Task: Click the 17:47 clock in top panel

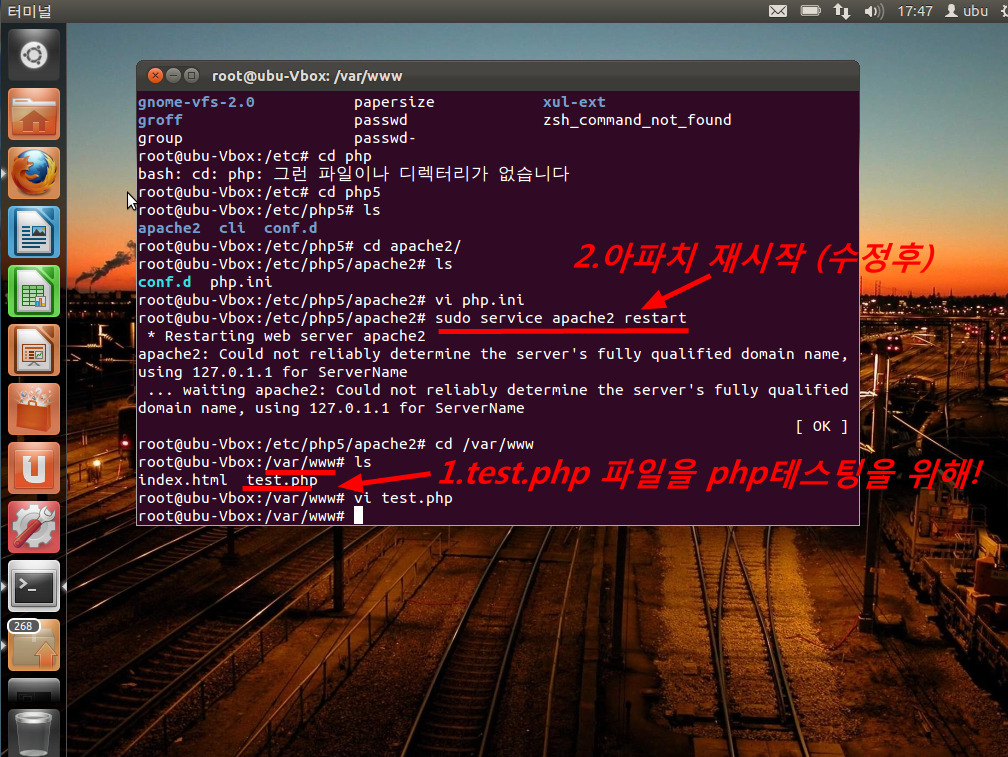Action: [x=915, y=11]
